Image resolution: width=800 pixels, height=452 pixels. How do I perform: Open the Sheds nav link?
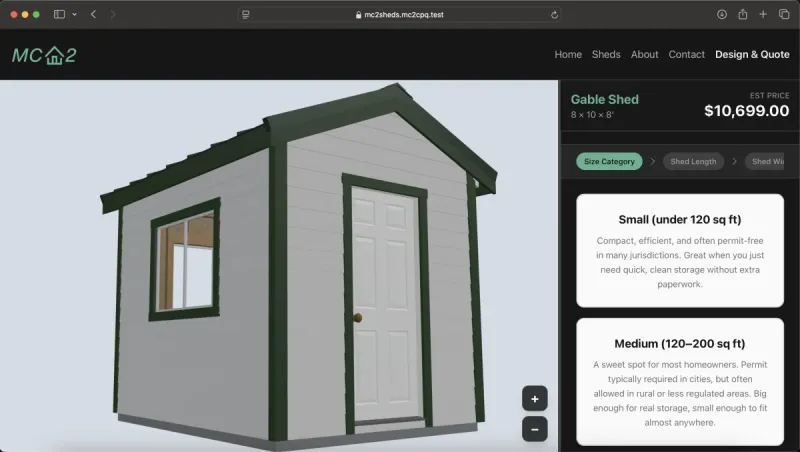click(x=606, y=54)
